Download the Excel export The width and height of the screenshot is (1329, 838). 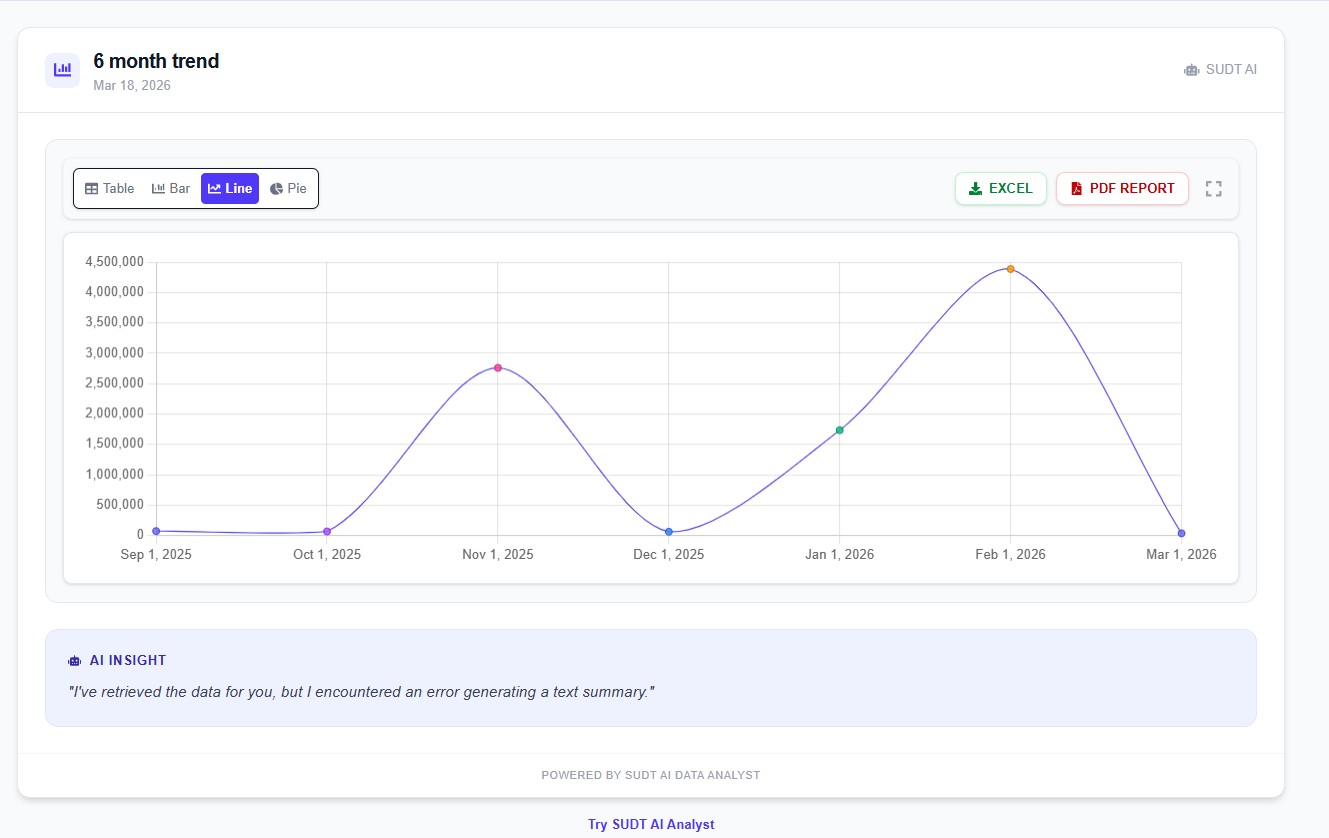point(1000,188)
